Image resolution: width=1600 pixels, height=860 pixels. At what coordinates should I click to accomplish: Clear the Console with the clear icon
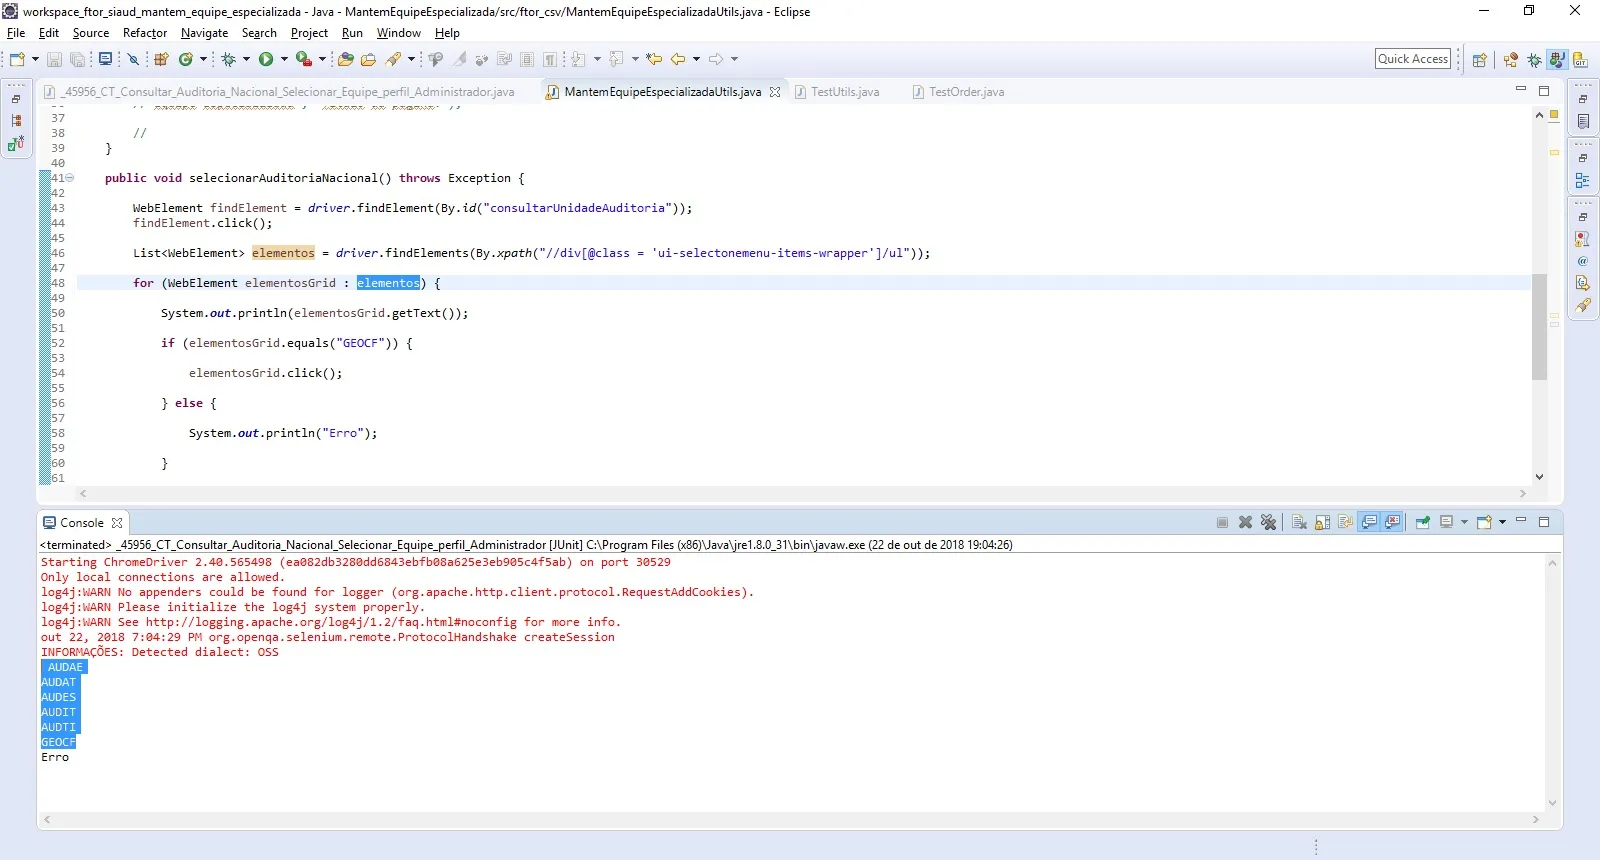point(1299,522)
